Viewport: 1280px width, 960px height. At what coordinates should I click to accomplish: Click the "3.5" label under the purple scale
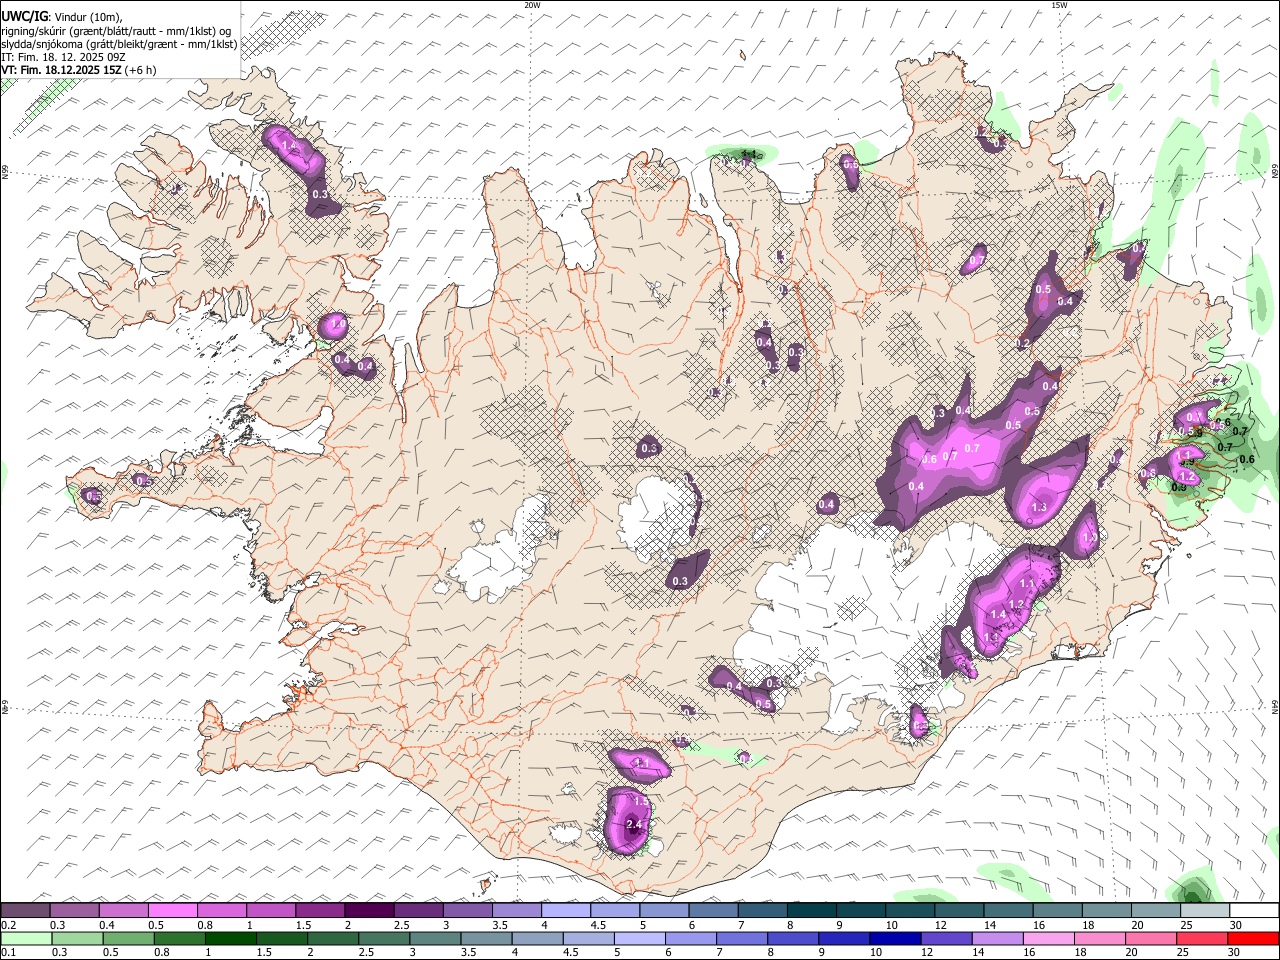pos(500,925)
